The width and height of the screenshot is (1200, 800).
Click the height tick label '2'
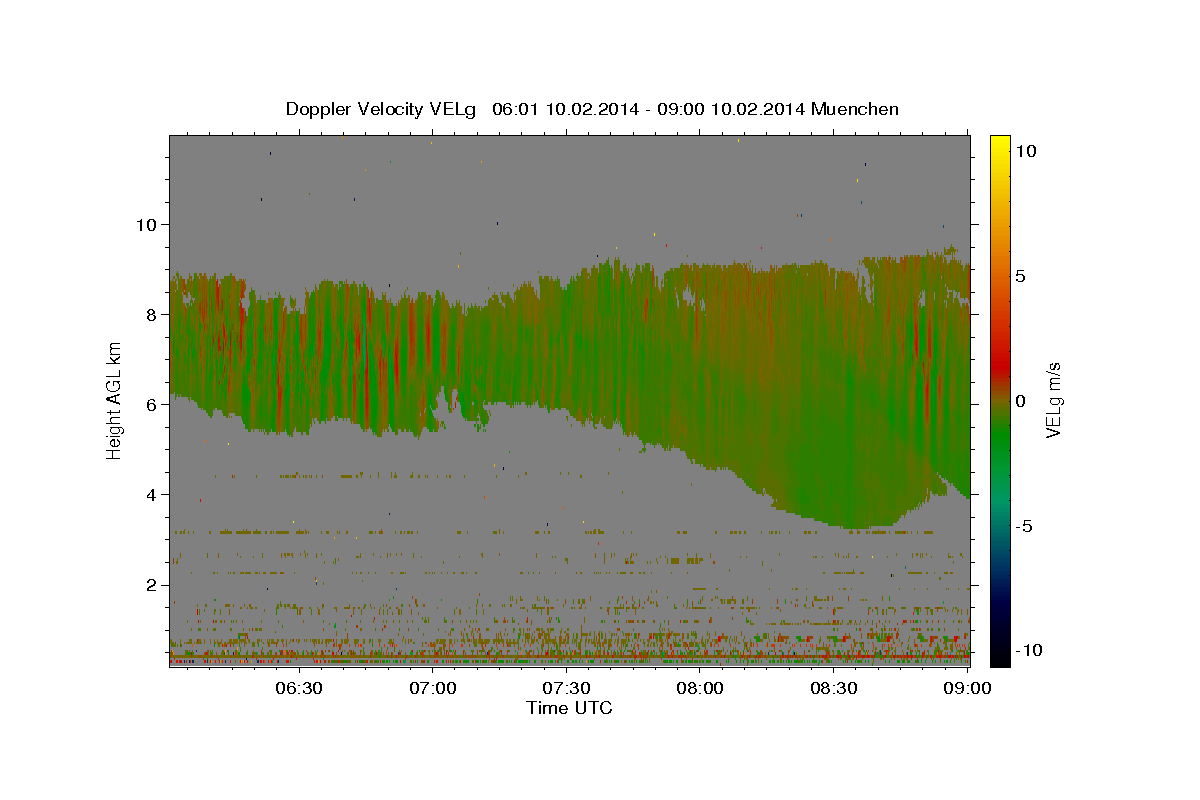[x=150, y=585]
